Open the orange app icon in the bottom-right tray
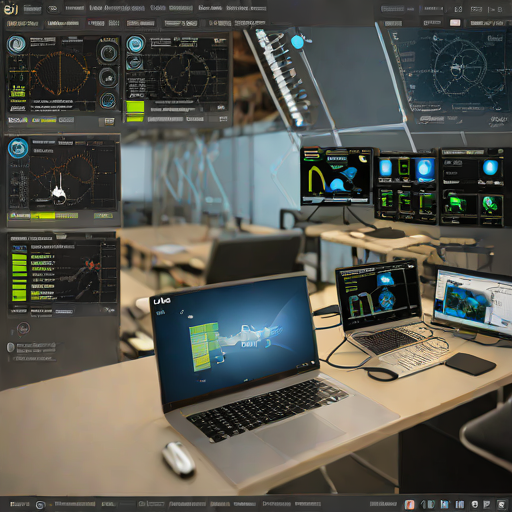 [410, 504]
